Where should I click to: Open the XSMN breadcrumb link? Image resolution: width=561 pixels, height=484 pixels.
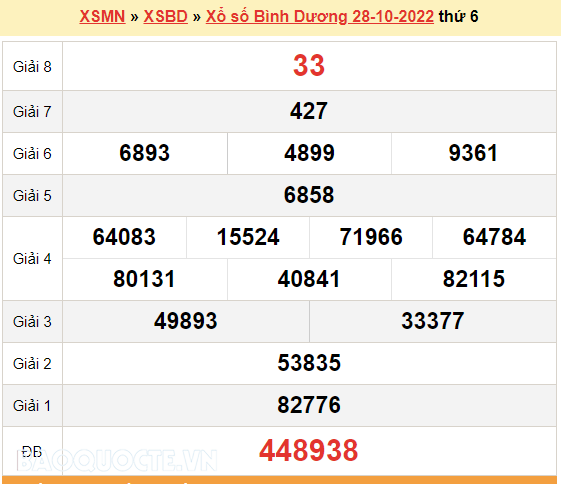coord(102,16)
